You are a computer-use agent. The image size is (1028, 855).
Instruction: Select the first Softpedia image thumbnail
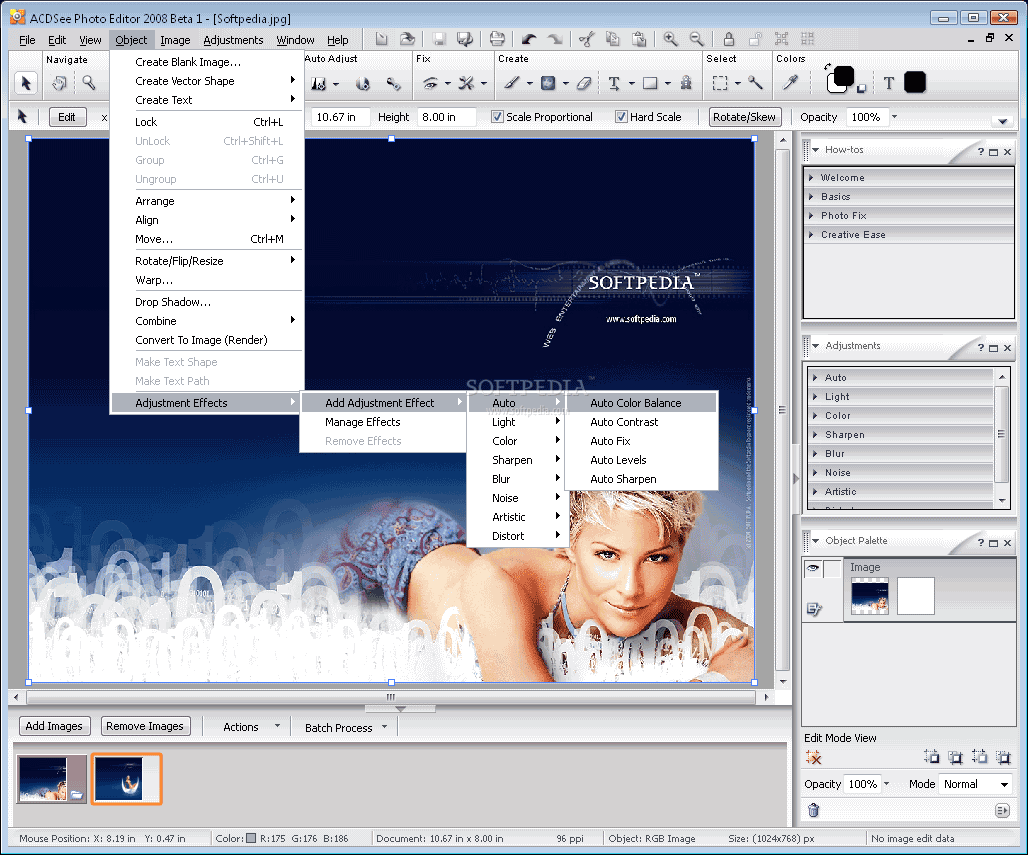(52, 778)
